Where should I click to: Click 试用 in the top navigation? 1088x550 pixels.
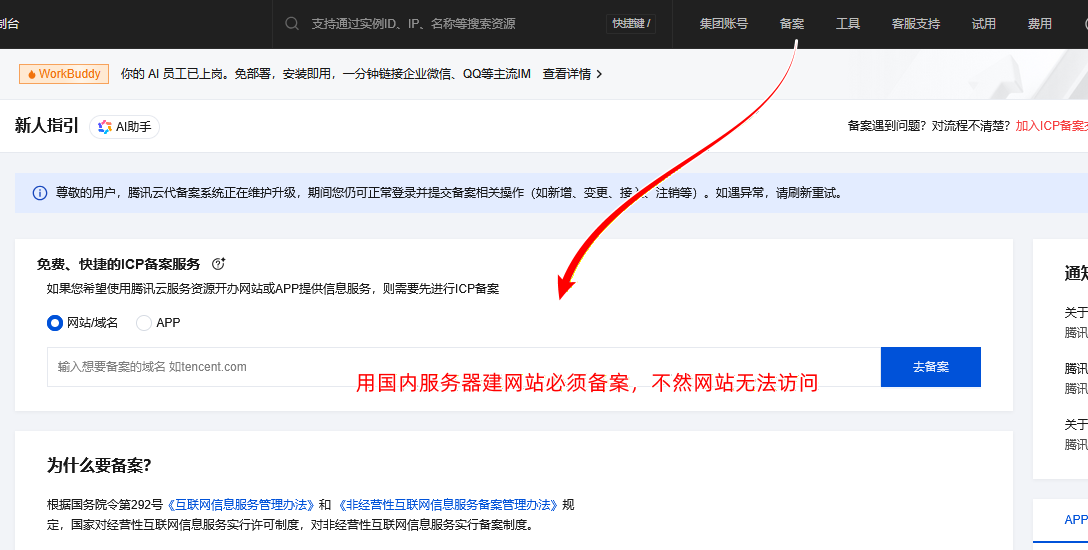pyautogui.click(x=983, y=23)
